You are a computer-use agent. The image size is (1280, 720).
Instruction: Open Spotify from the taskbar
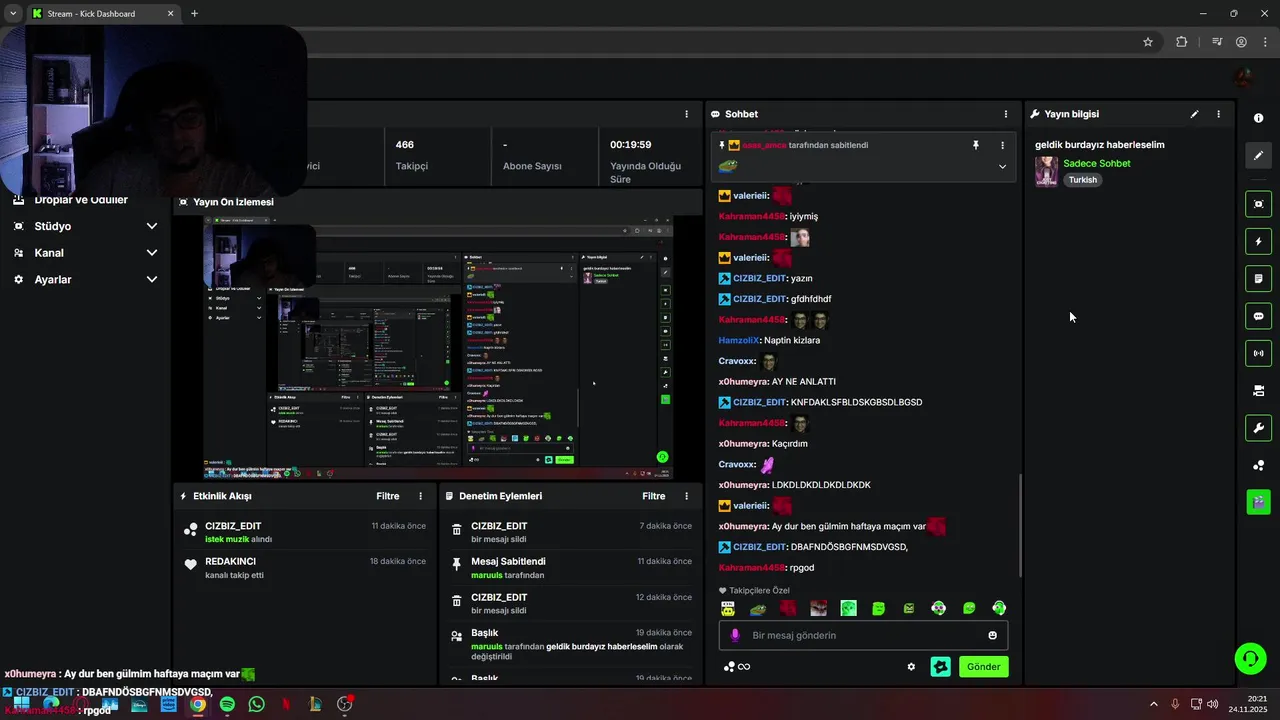coord(227,704)
